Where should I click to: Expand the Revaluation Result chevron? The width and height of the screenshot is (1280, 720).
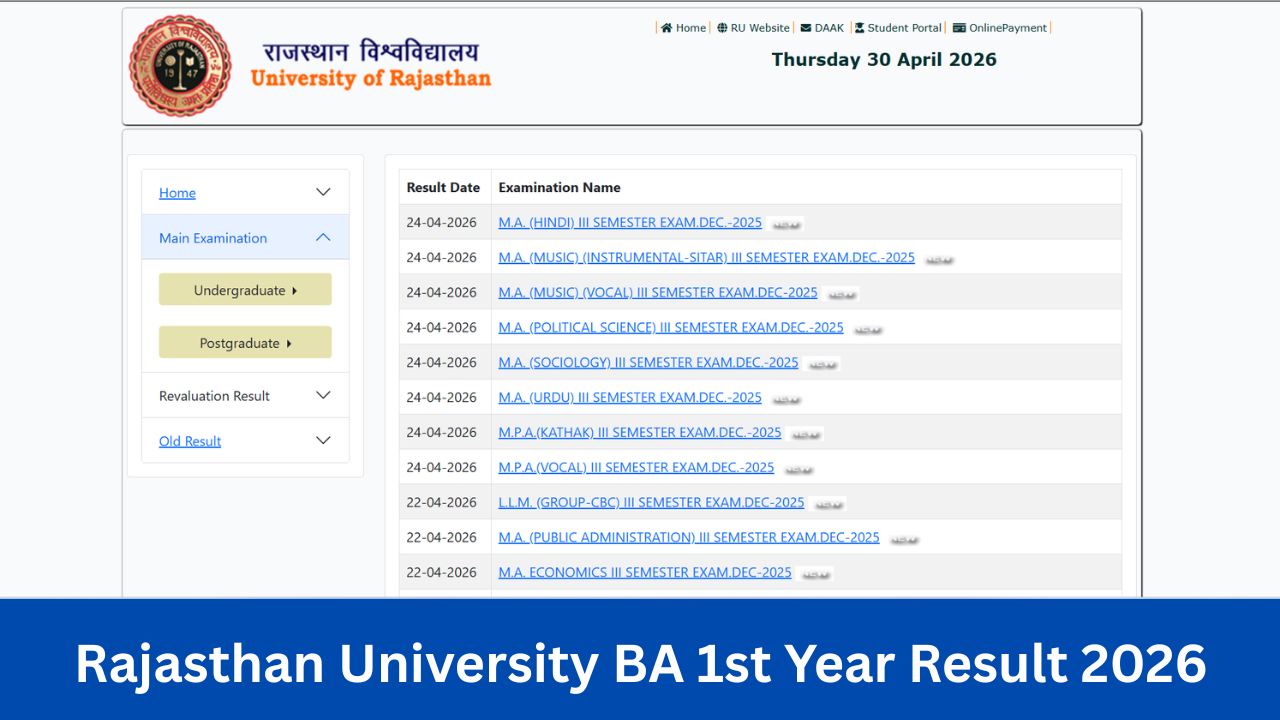(x=323, y=395)
